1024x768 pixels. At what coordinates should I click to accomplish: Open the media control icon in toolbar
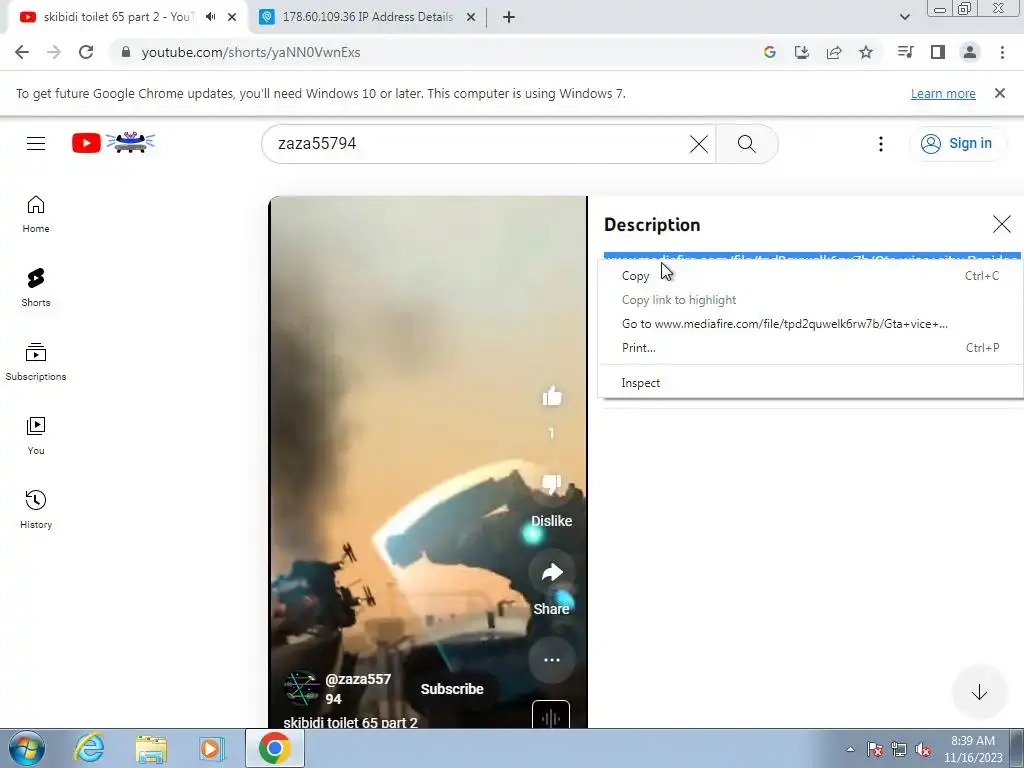click(x=905, y=52)
